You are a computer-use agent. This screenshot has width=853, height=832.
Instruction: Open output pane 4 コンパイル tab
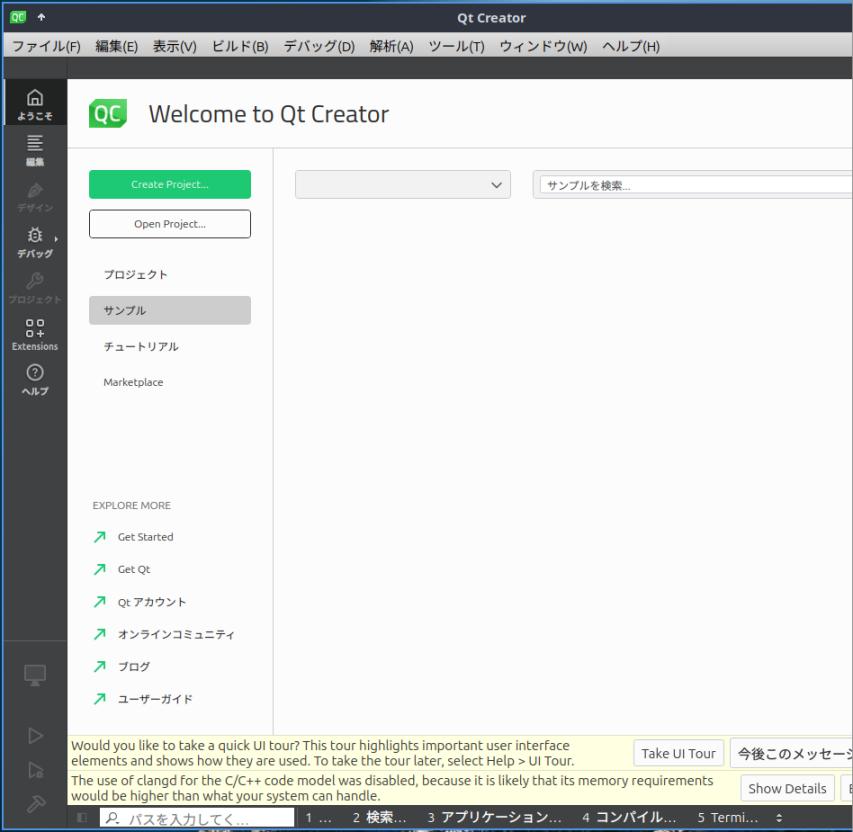pos(629,817)
